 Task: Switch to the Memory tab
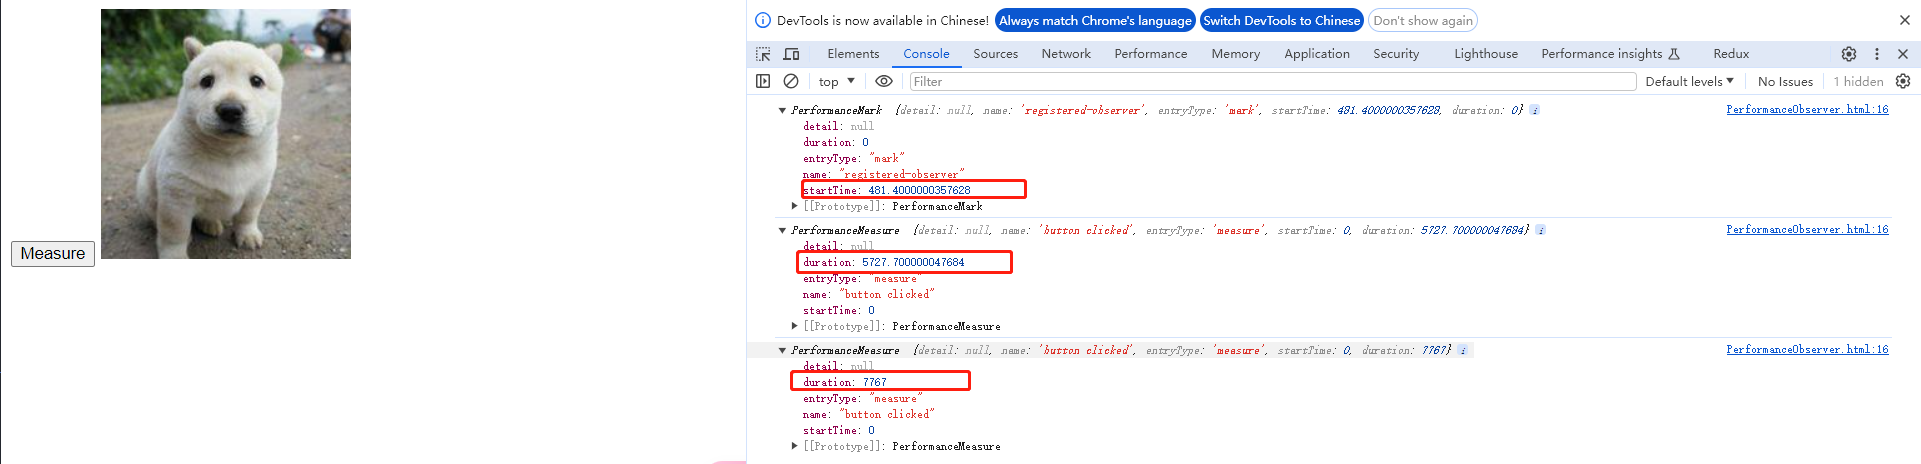pyautogui.click(x=1236, y=54)
